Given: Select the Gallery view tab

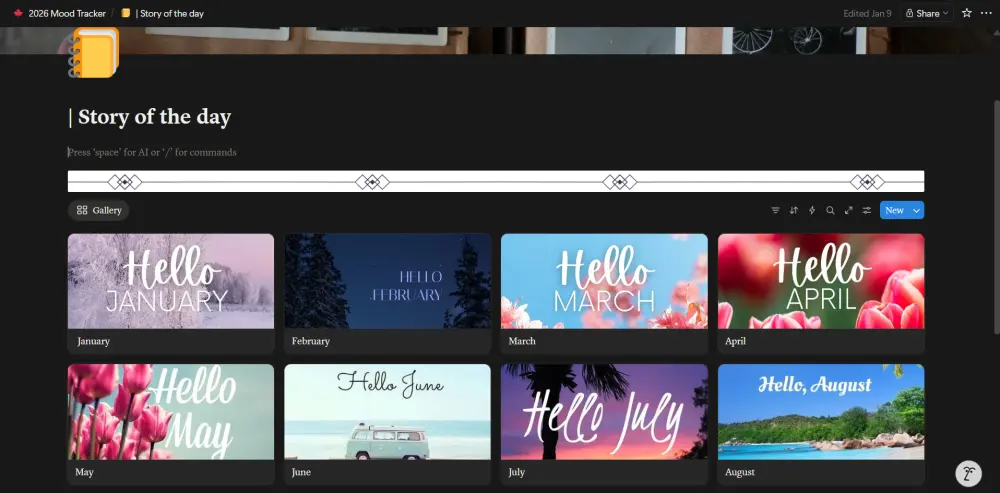Looking at the screenshot, I should click(x=99, y=210).
